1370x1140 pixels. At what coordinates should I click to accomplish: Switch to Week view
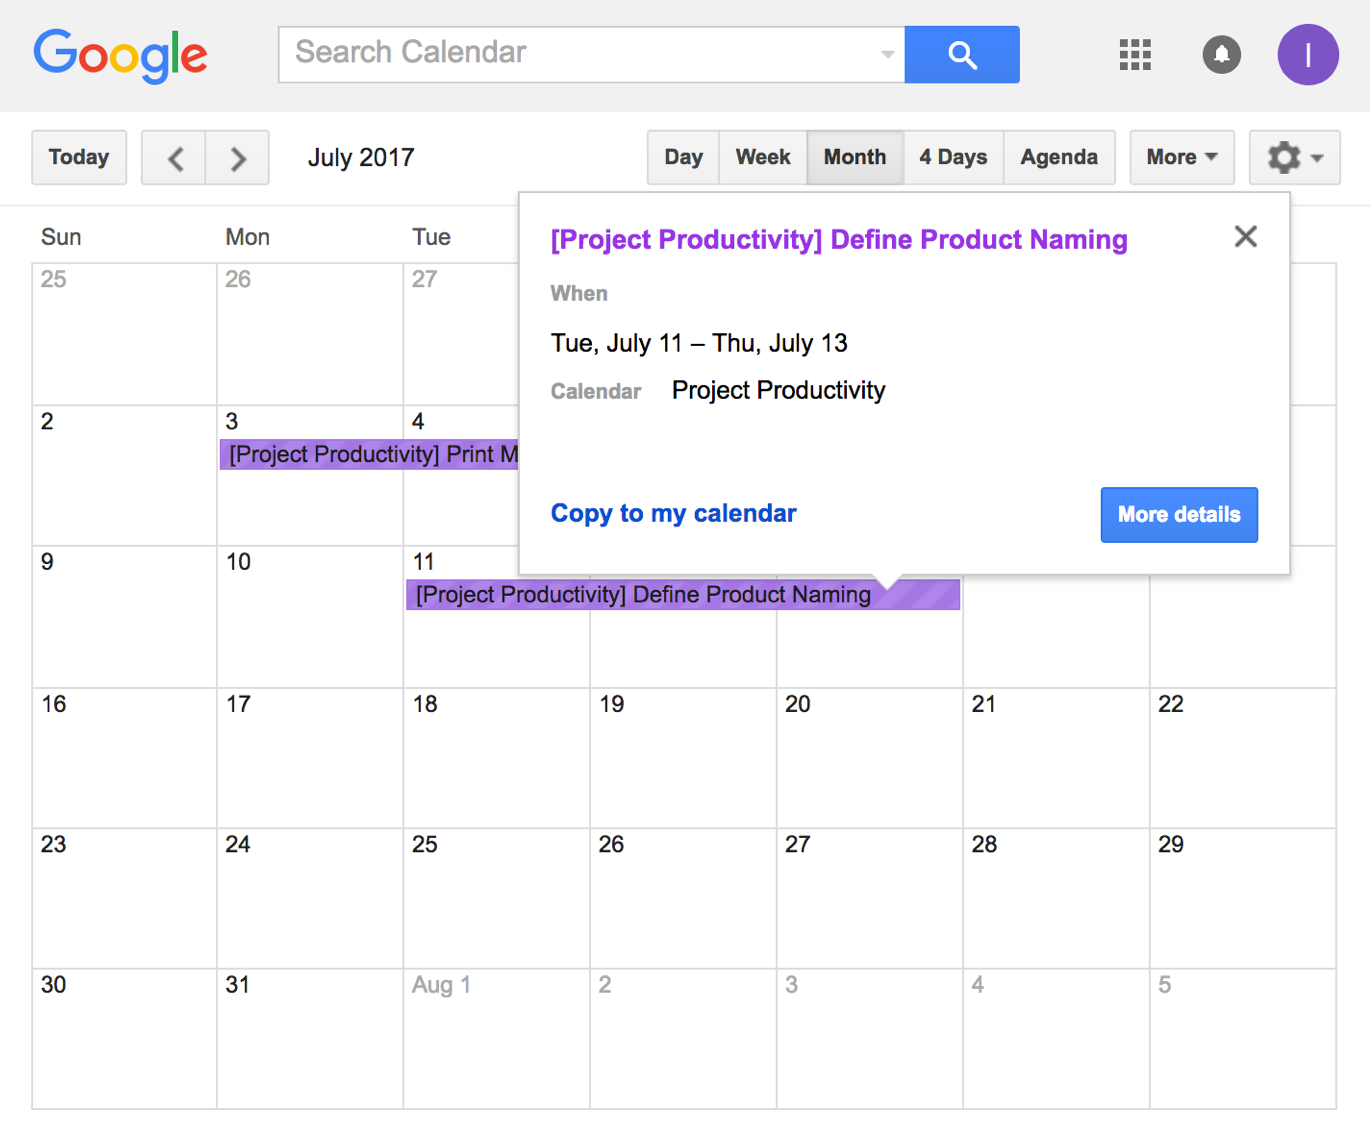[763, 158]
